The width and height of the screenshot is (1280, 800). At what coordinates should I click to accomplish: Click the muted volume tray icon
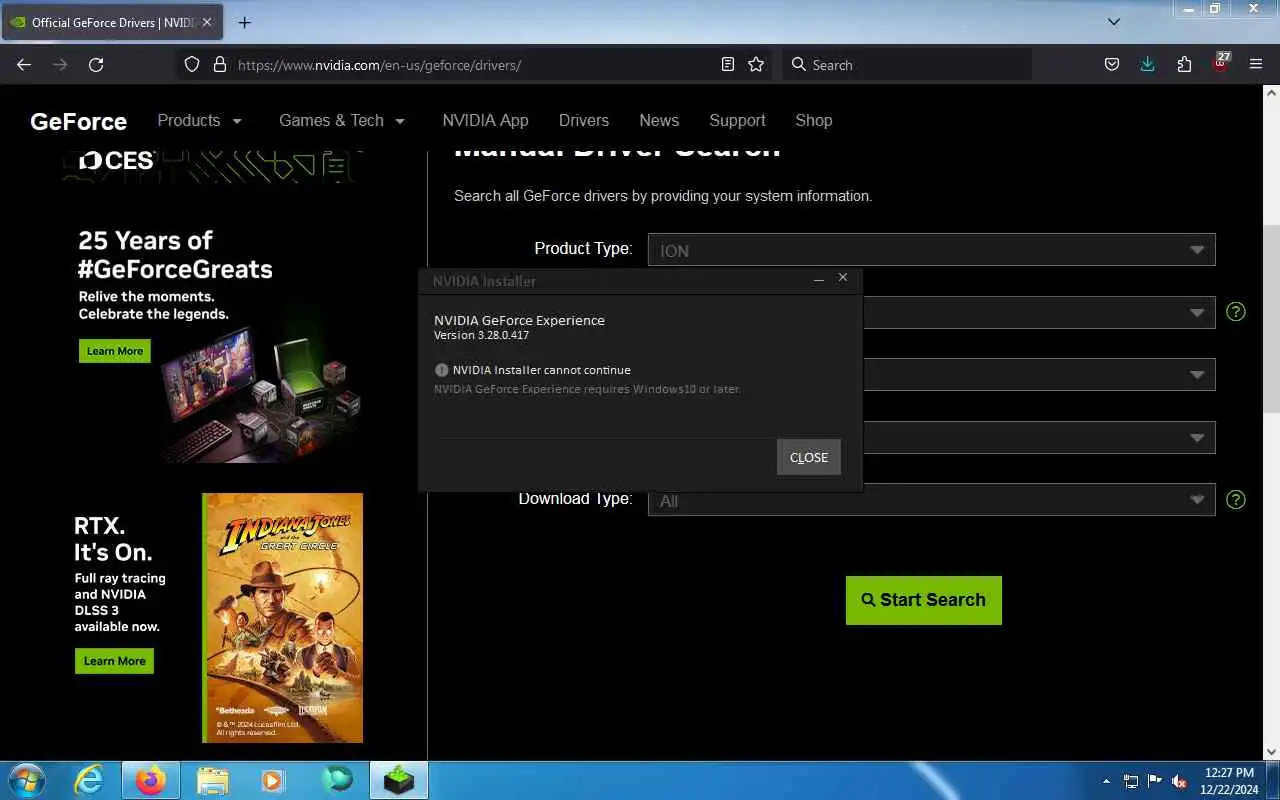[x=1179, y=781]
